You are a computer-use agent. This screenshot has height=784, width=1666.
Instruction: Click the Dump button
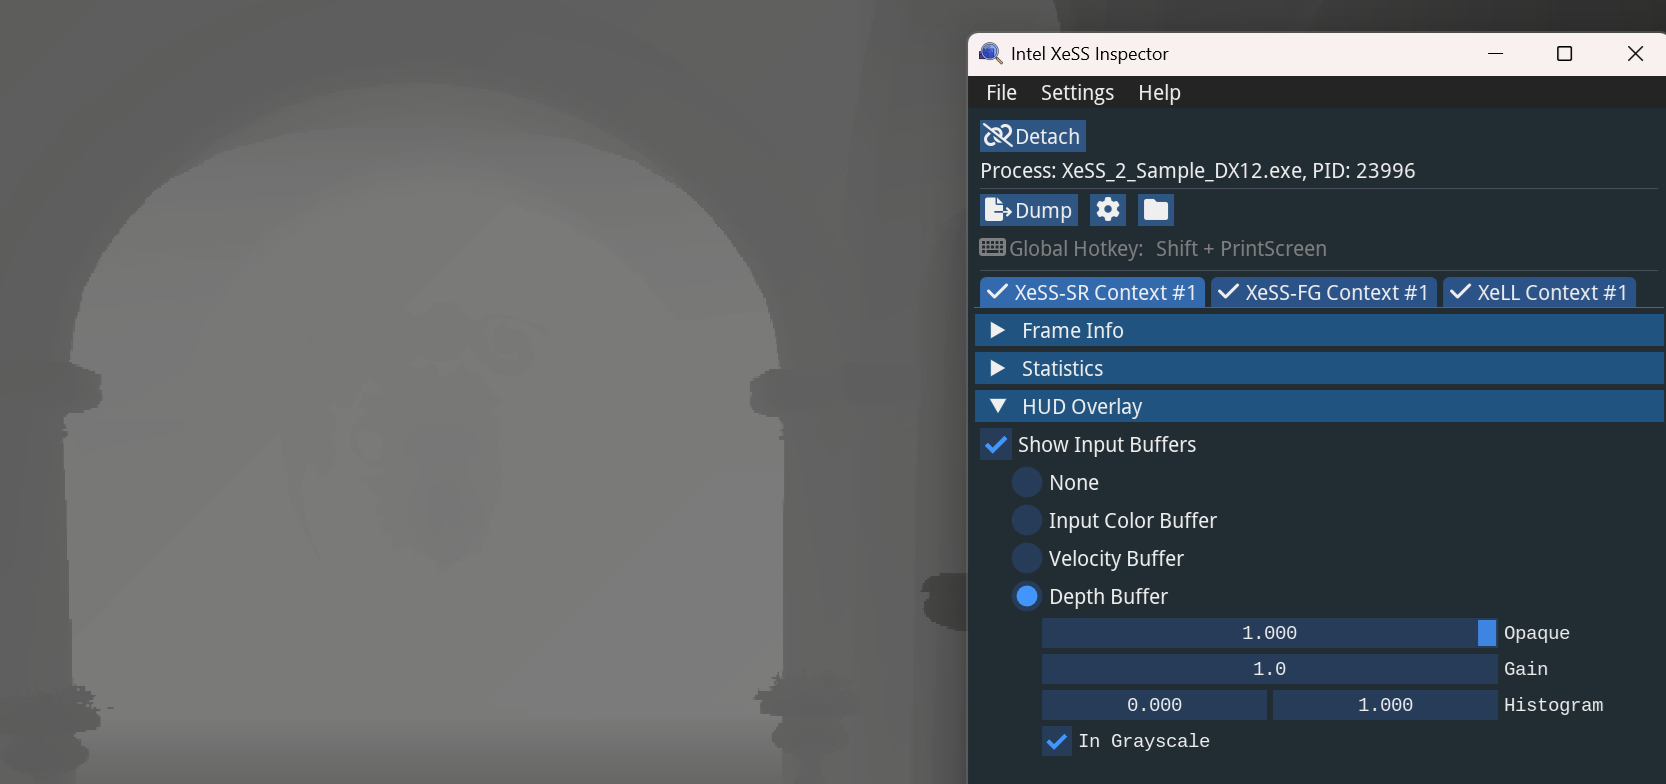pos(1028,210)
